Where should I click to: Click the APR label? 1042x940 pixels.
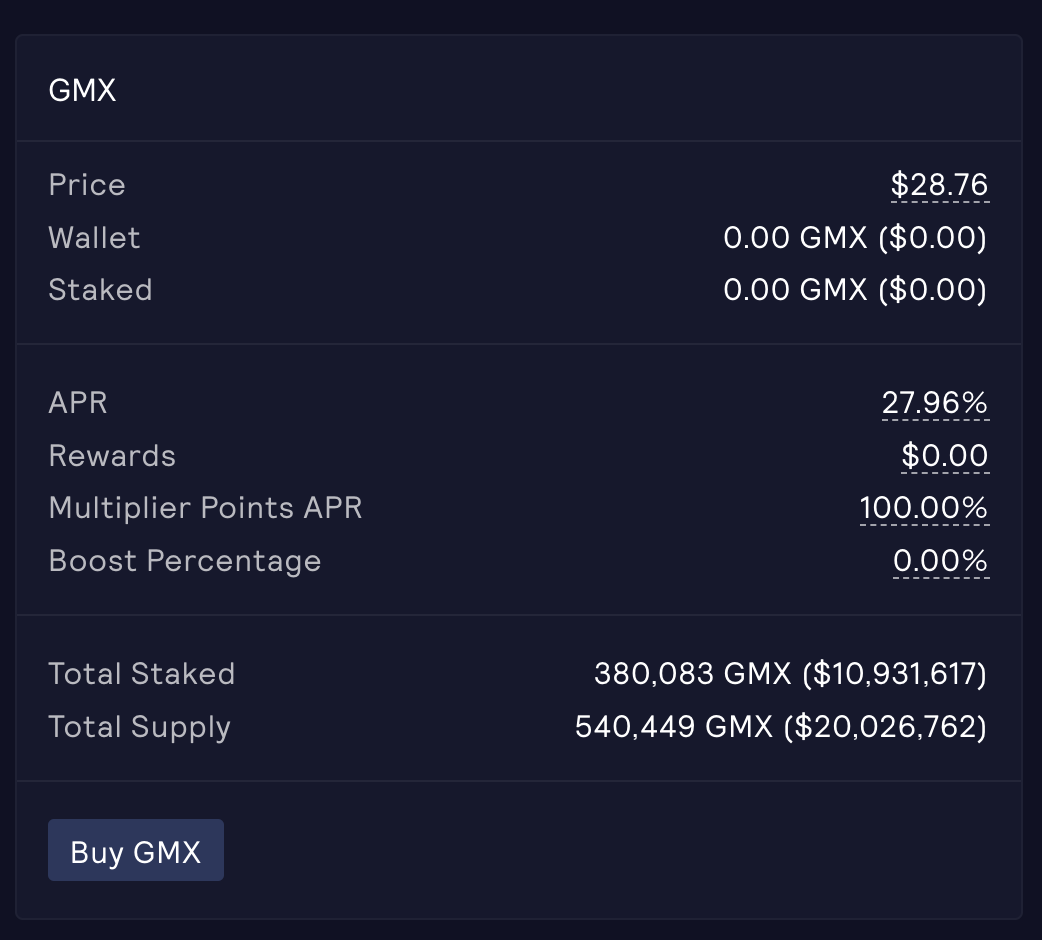pyautogui.click(x=78, y=403)
